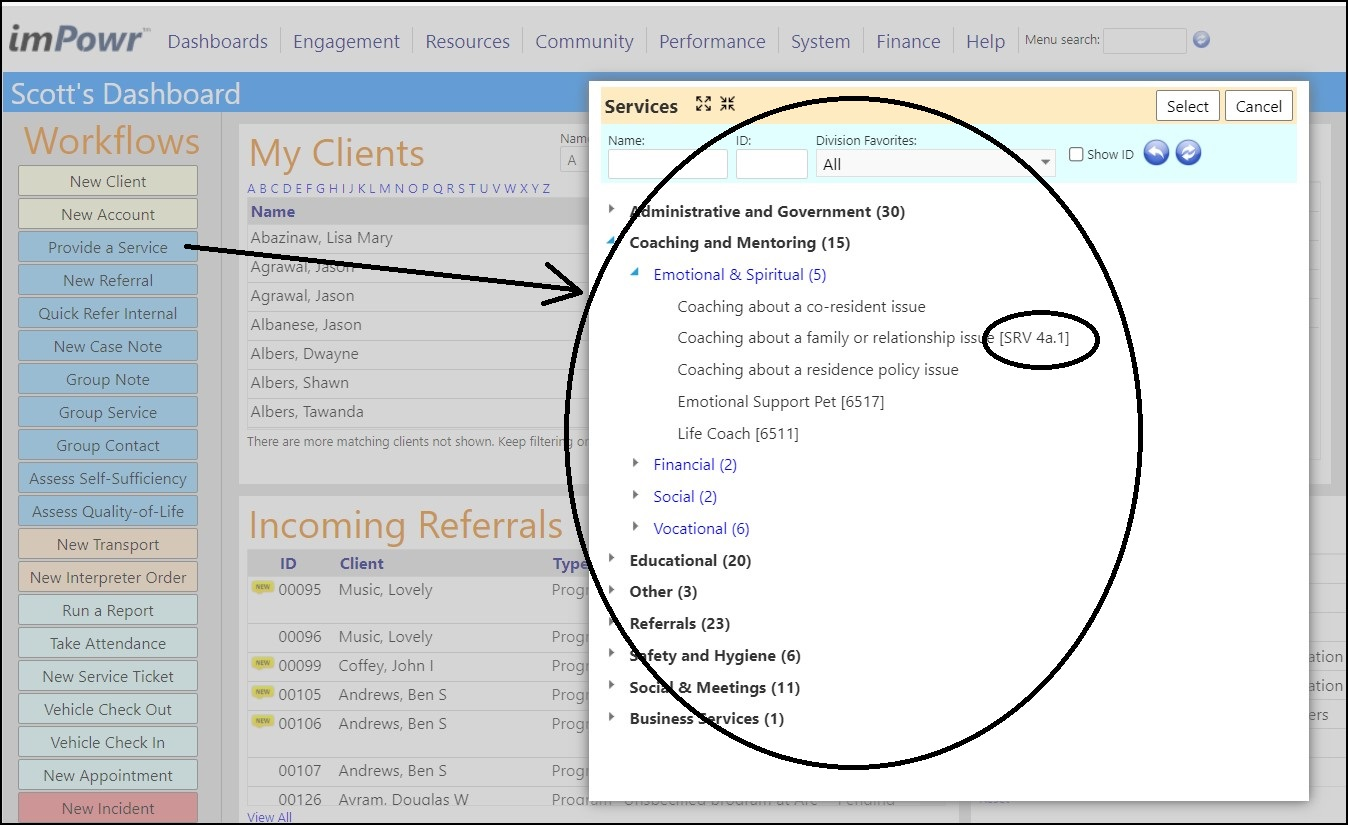The image size is (1348, 825).
Task: Click the Select button in Services
Action: [x=1188, y=106]
